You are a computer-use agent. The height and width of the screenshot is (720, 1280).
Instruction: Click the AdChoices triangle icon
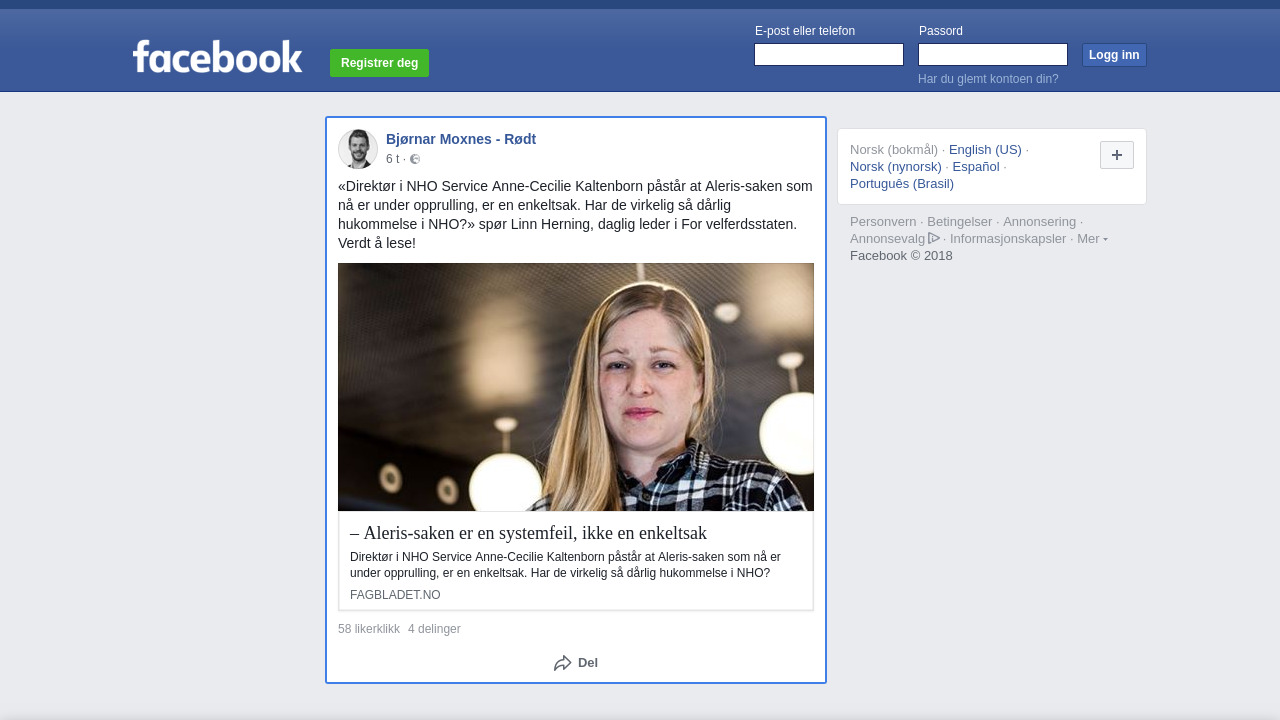pyautogui.click(x=934, y=238)
